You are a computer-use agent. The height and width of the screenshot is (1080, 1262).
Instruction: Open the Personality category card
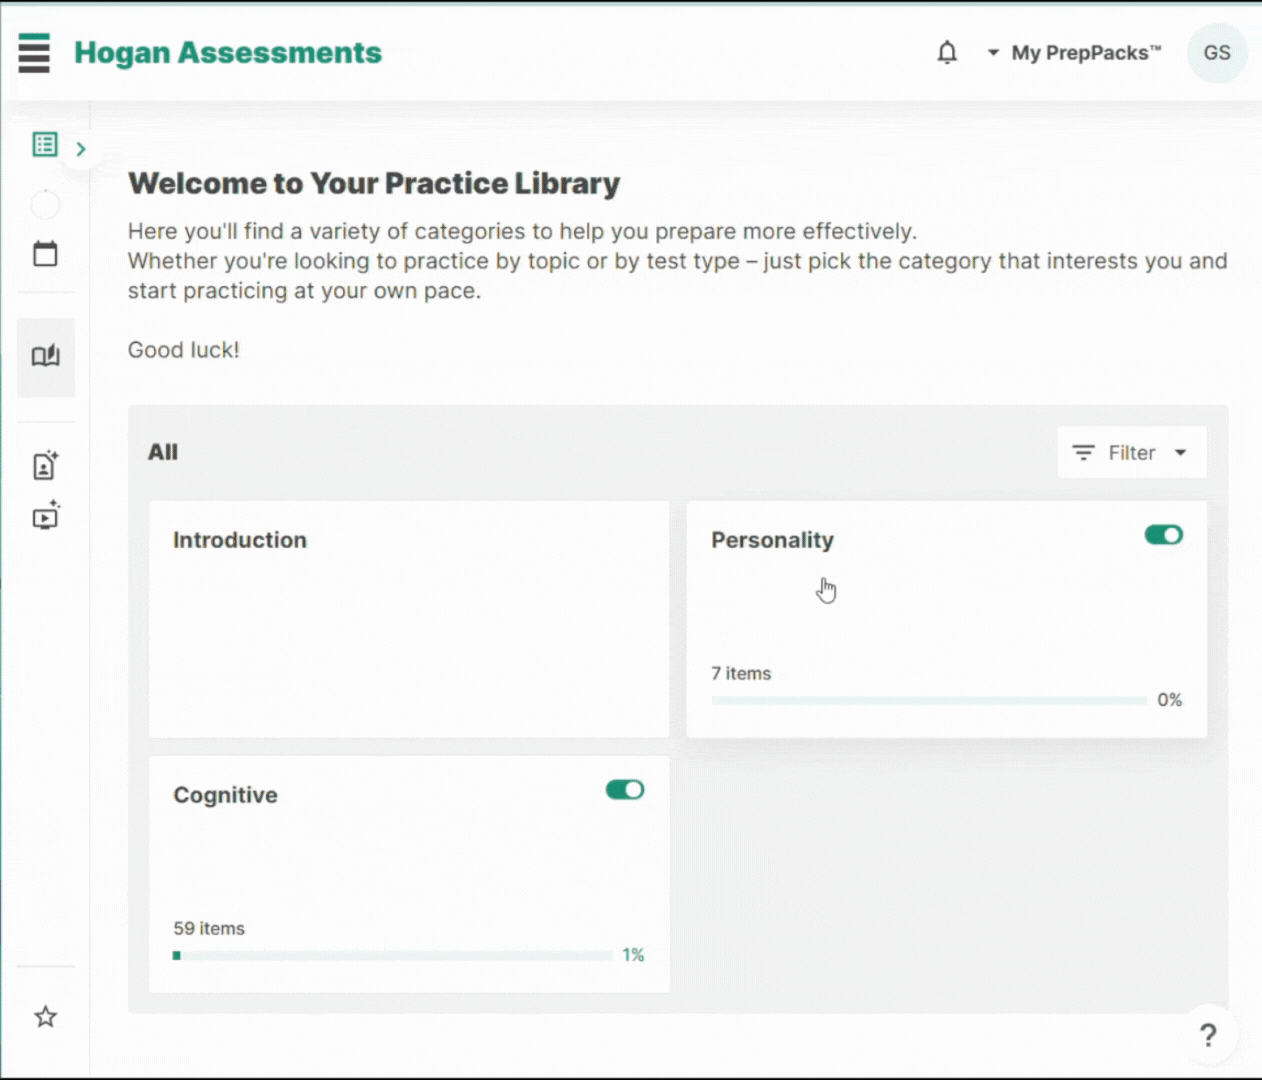tap(946, 619)
